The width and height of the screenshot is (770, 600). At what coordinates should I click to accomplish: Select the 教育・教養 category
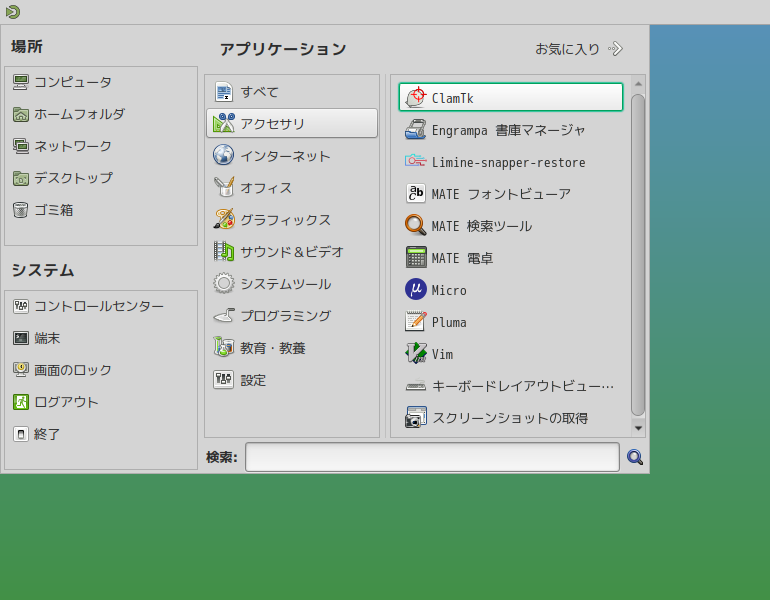coord(292,348)
